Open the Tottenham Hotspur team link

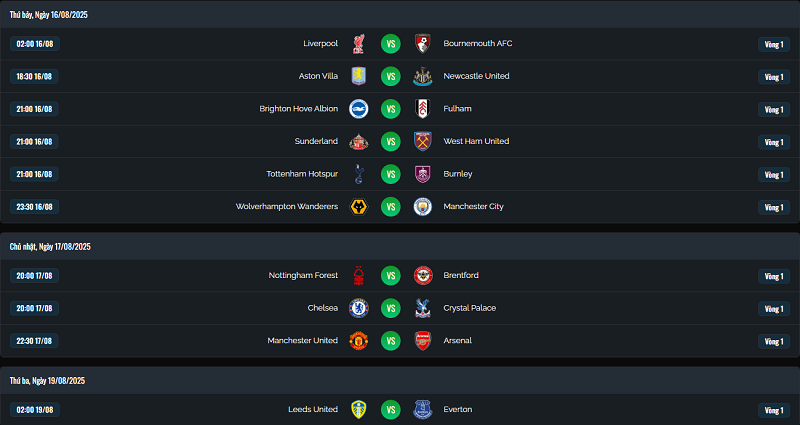coord(302,174)
